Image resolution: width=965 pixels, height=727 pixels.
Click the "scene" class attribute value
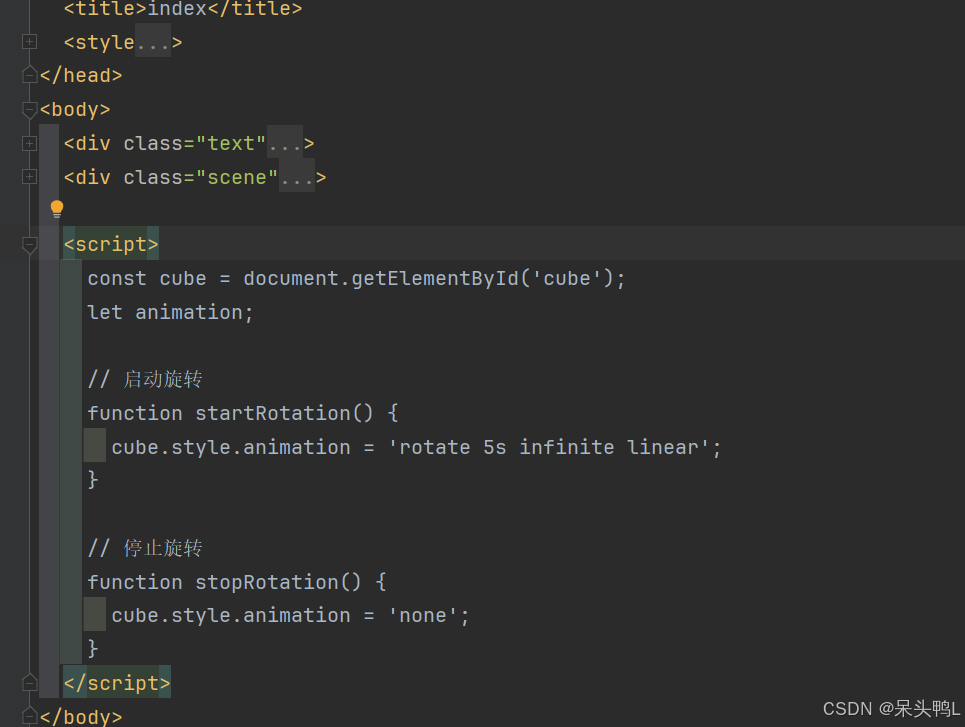pyautogui.click(x=237, y=177)
